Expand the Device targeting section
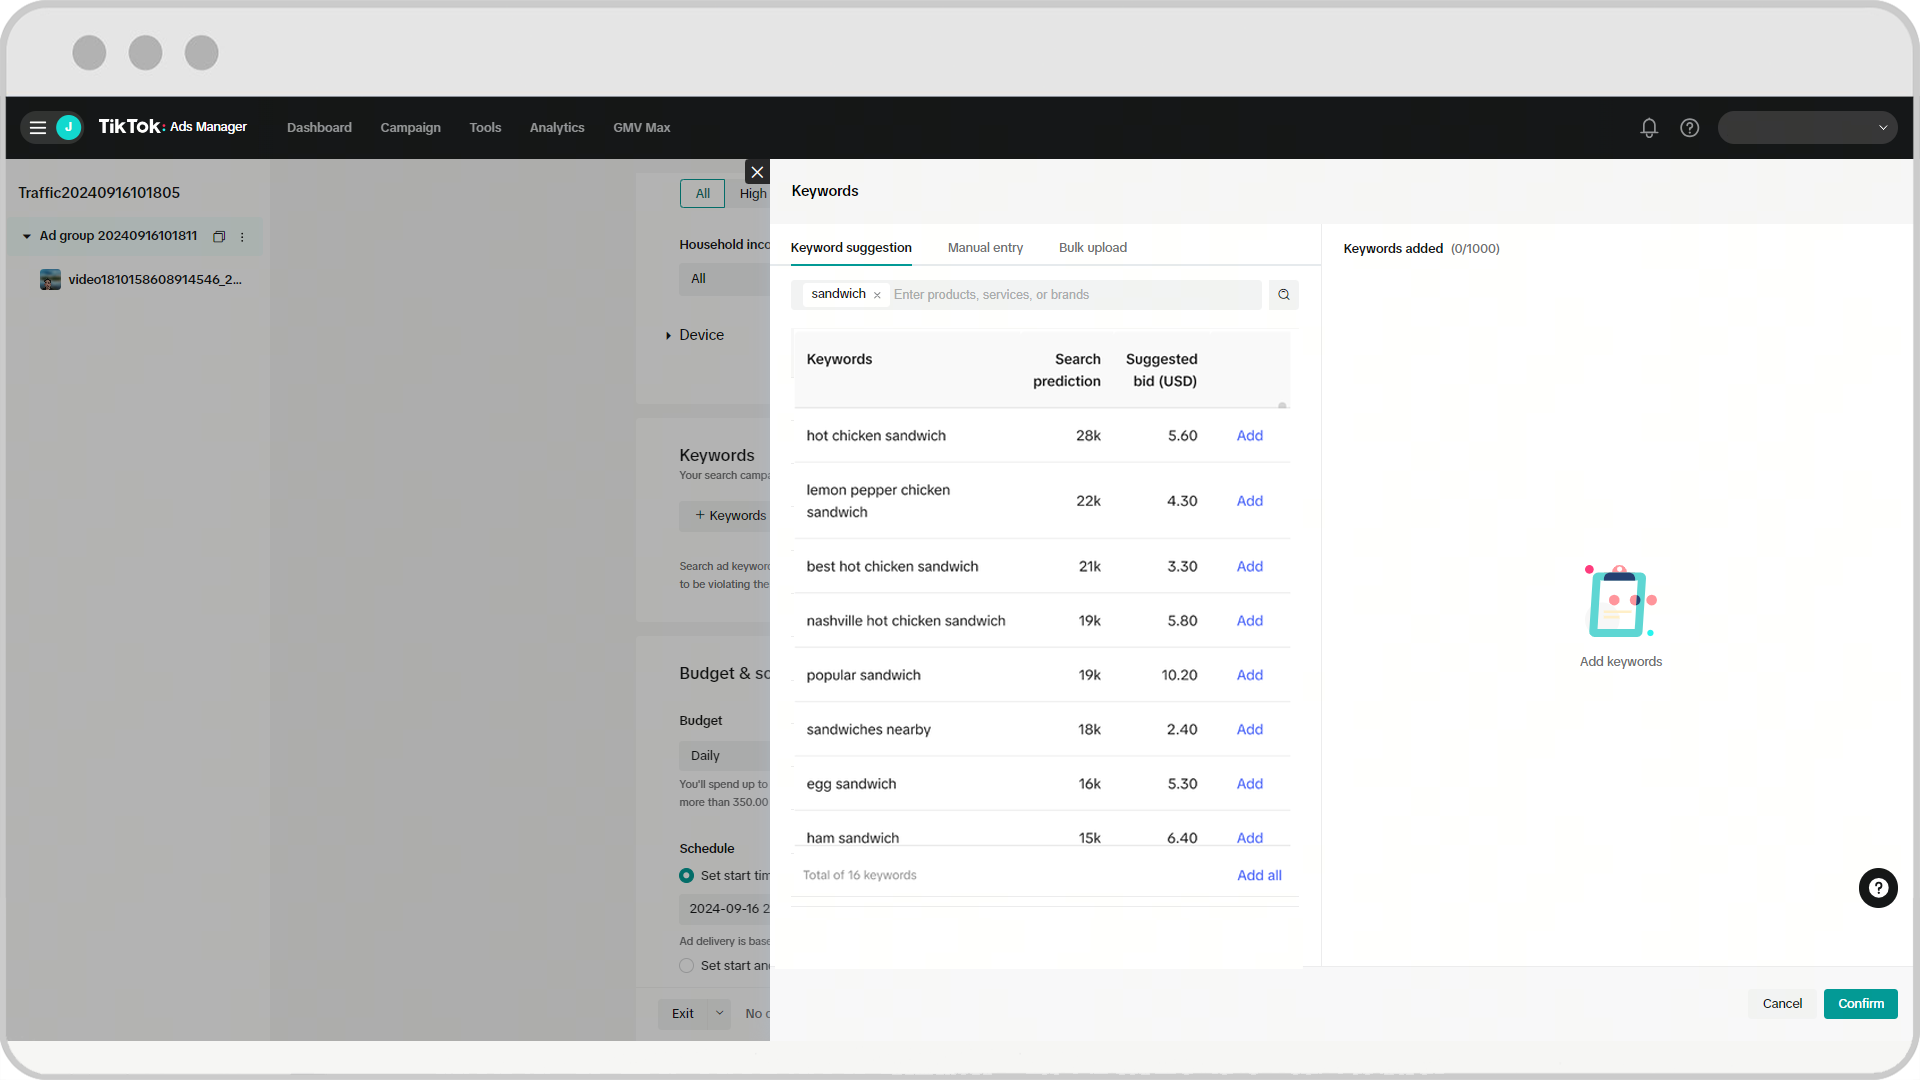Screen dimensions: 1920x1080 click(670, 335)
